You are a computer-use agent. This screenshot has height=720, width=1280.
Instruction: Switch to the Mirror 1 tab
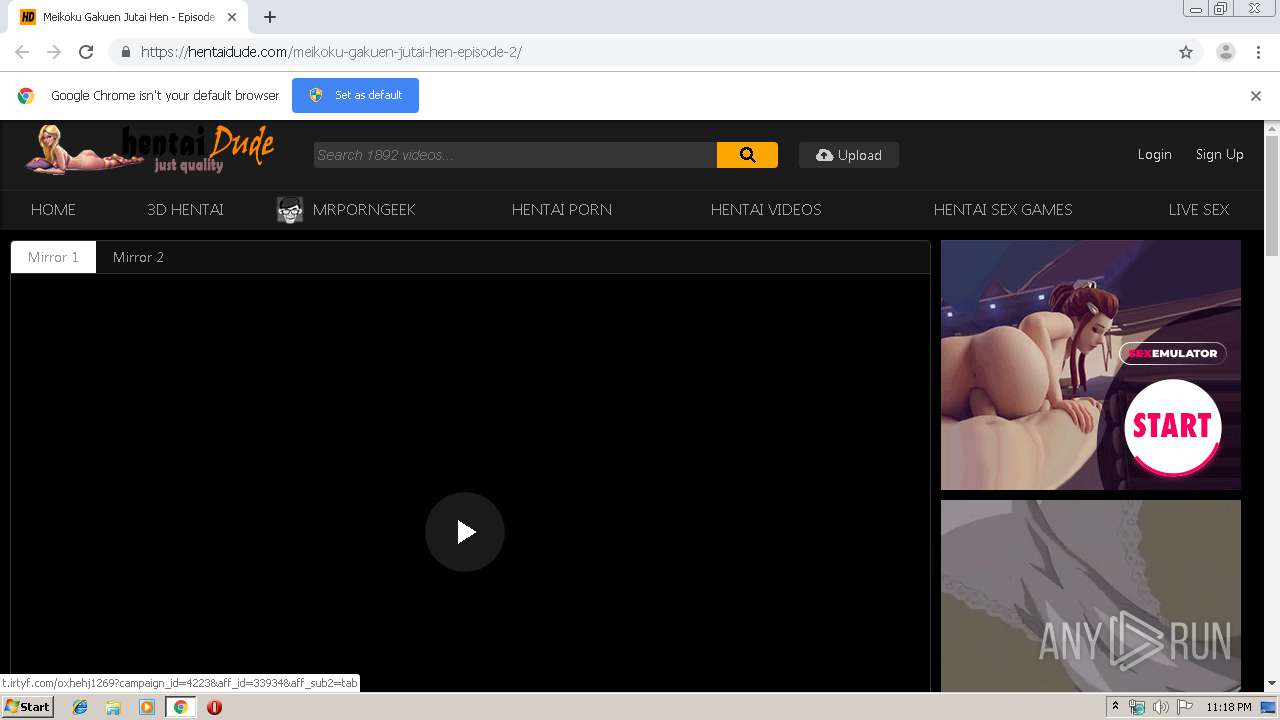coord(53,257)
